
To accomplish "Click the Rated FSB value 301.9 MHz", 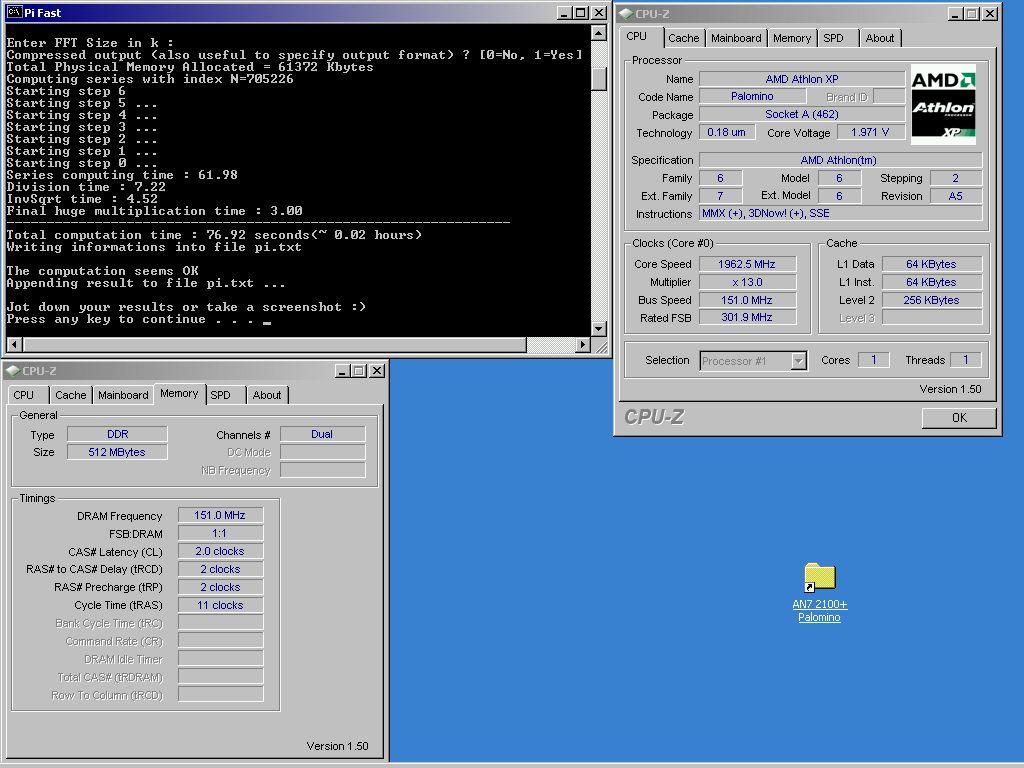I will click(748, 317).
